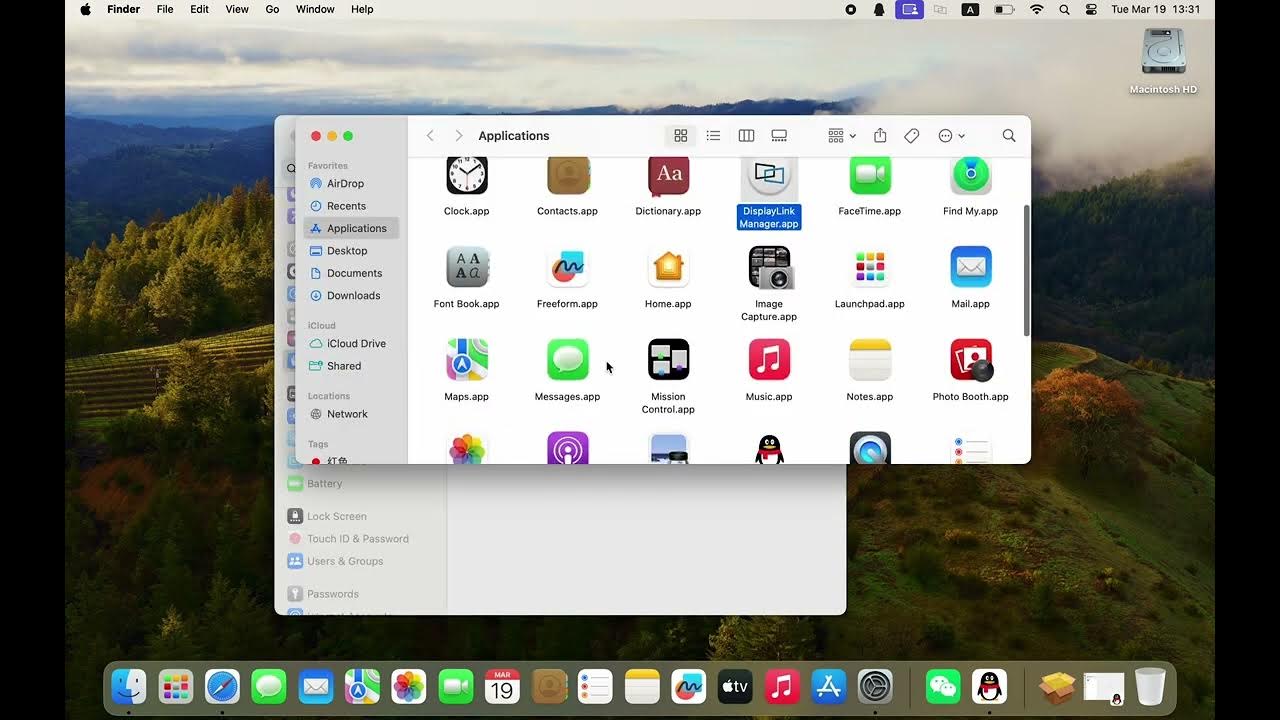Viewport: 1280px width, 720px height.
Task: Select Find My.app icon
Action: 971,177
